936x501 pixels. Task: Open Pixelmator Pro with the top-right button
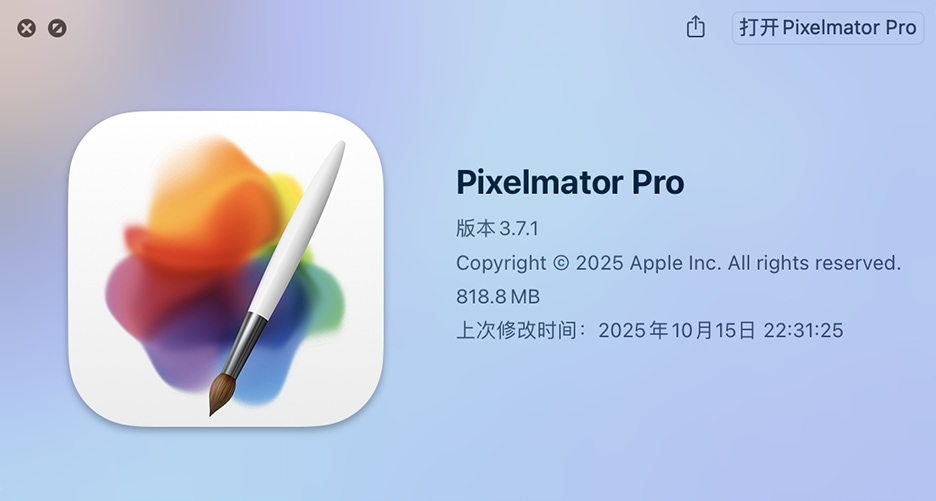(x=828, y=27)
